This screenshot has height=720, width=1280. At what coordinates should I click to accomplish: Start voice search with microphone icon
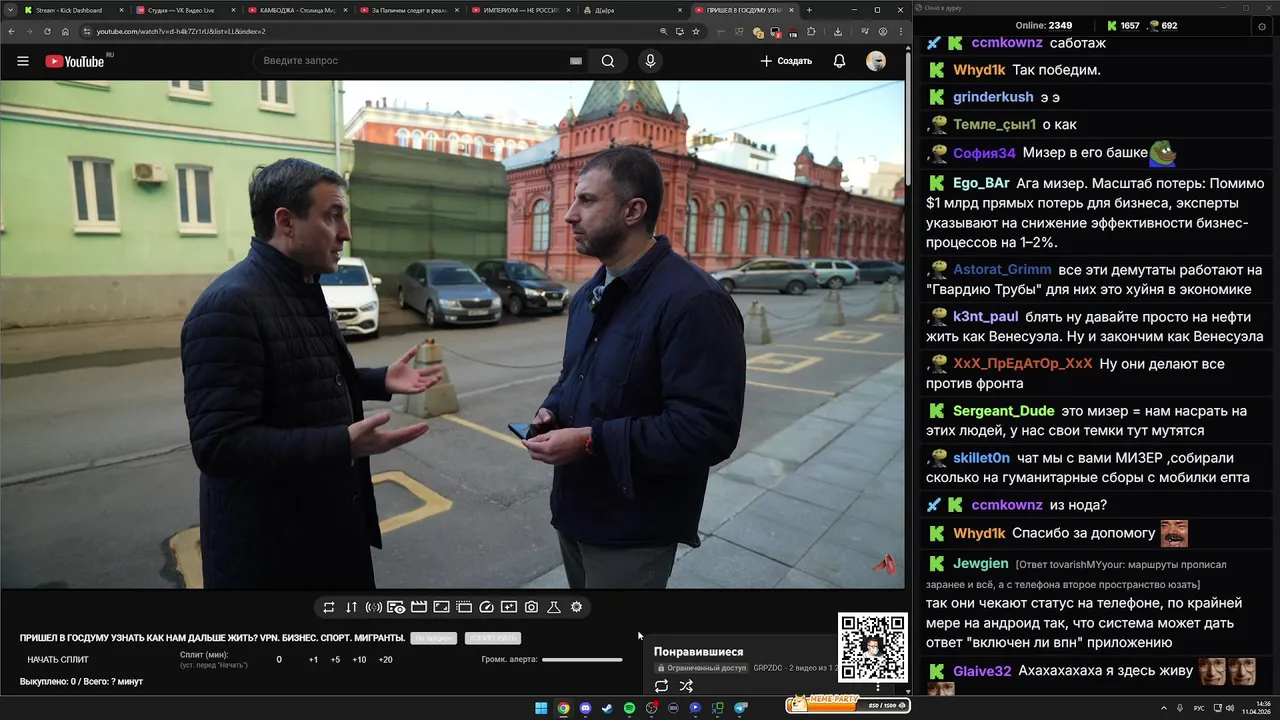650,61
